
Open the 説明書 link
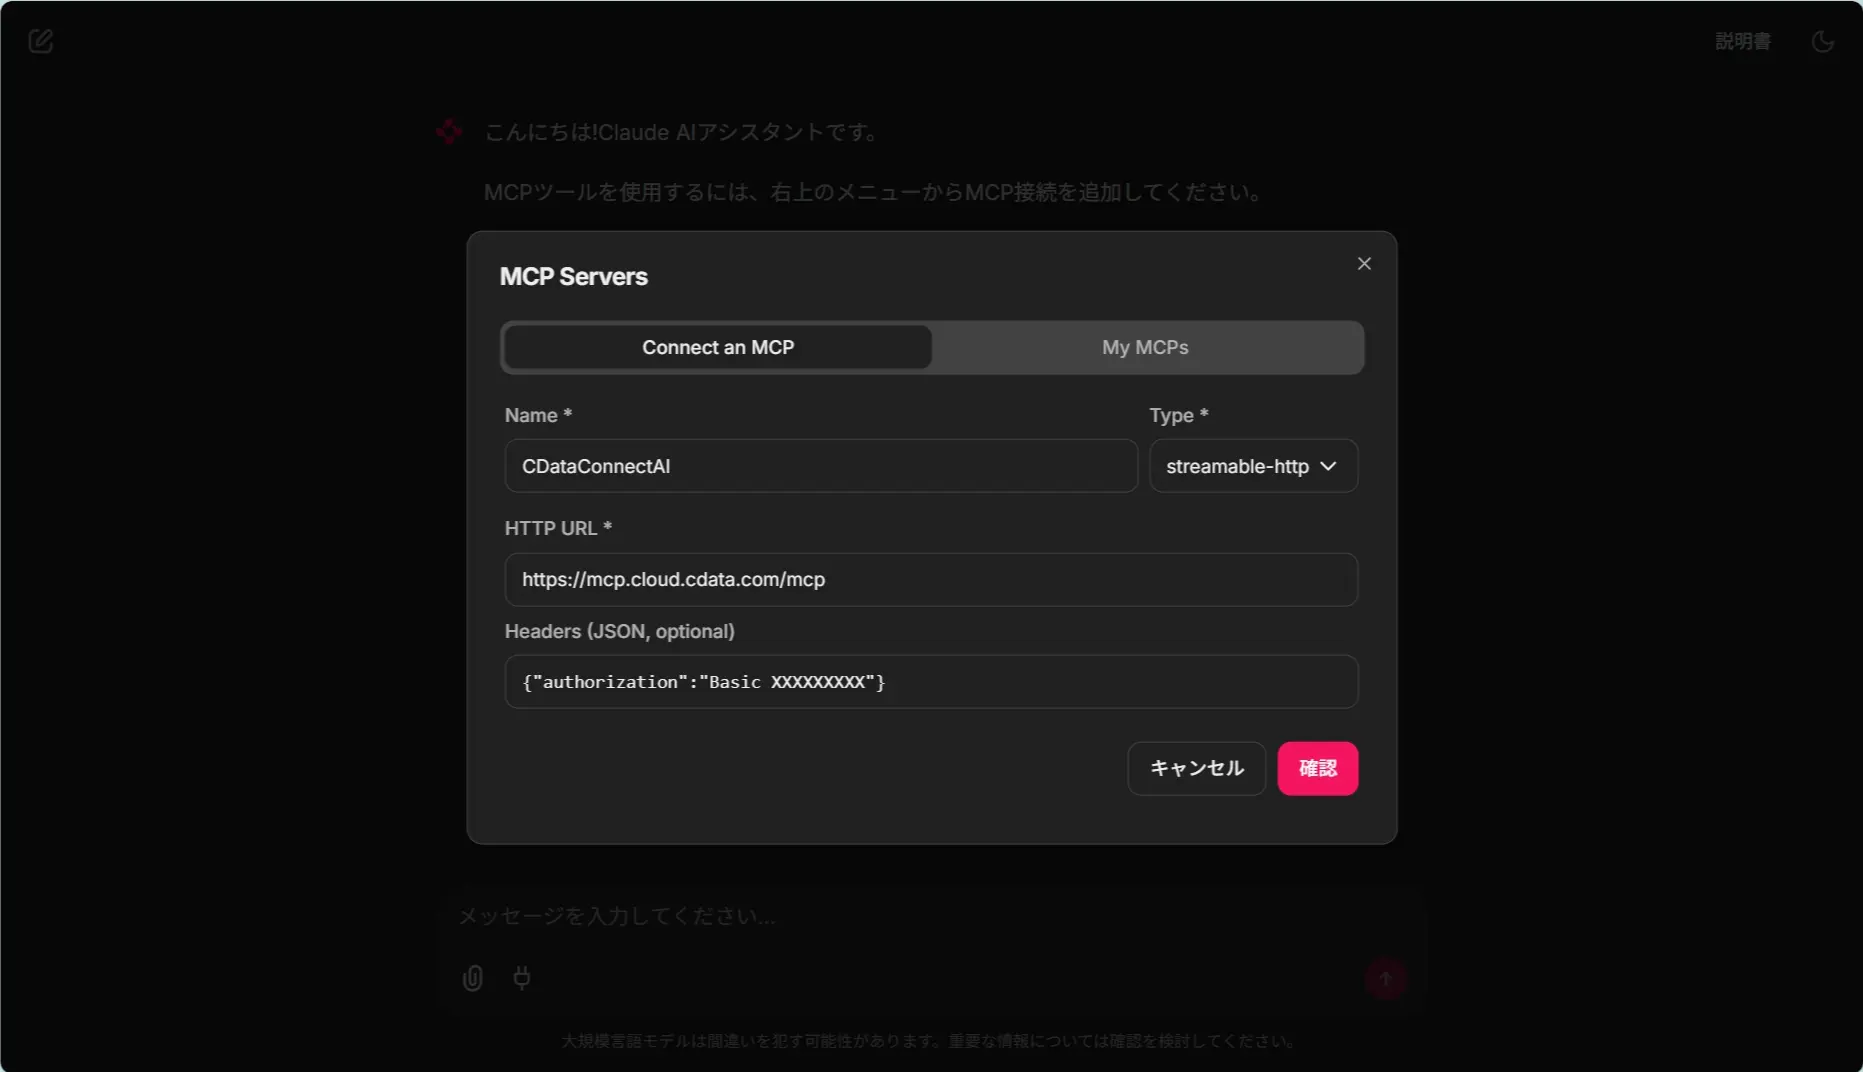point(1743,41)
